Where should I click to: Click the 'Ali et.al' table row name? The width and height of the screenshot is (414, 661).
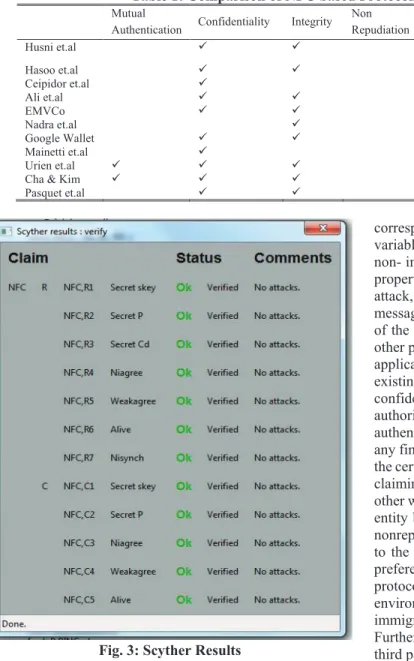coord(44,97)
